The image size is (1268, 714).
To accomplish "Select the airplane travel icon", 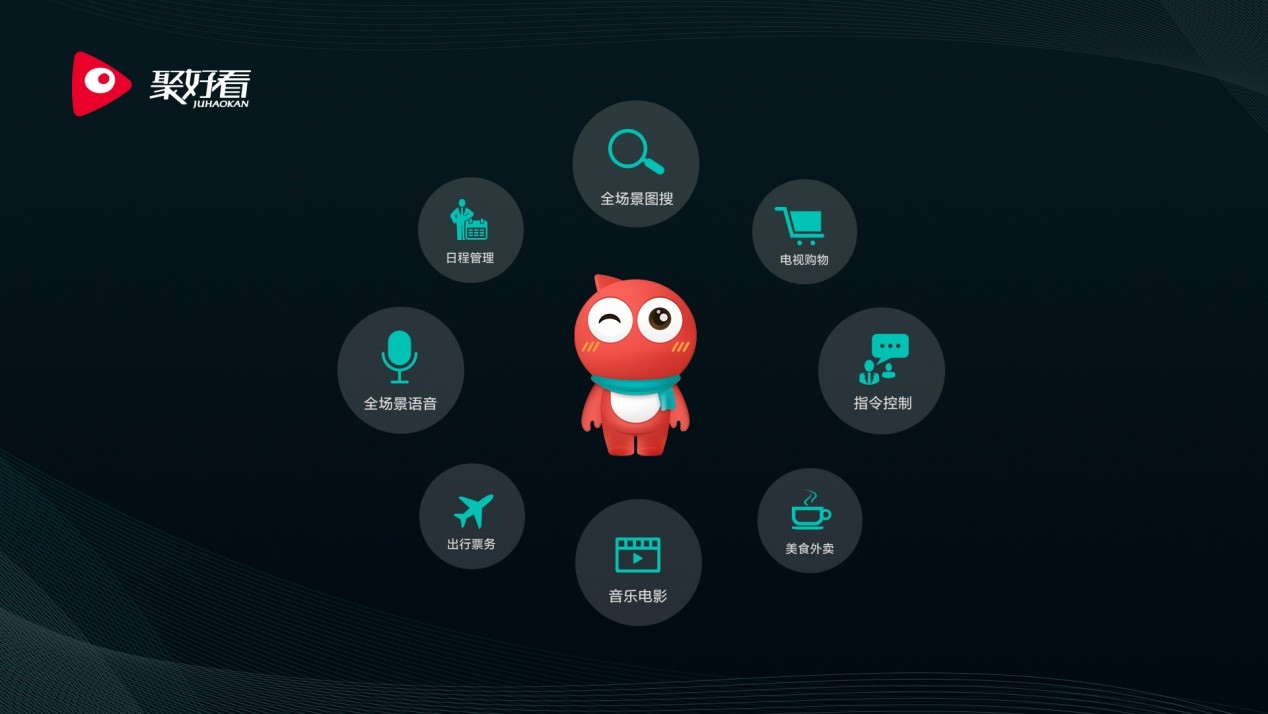I will click(473, 510).
